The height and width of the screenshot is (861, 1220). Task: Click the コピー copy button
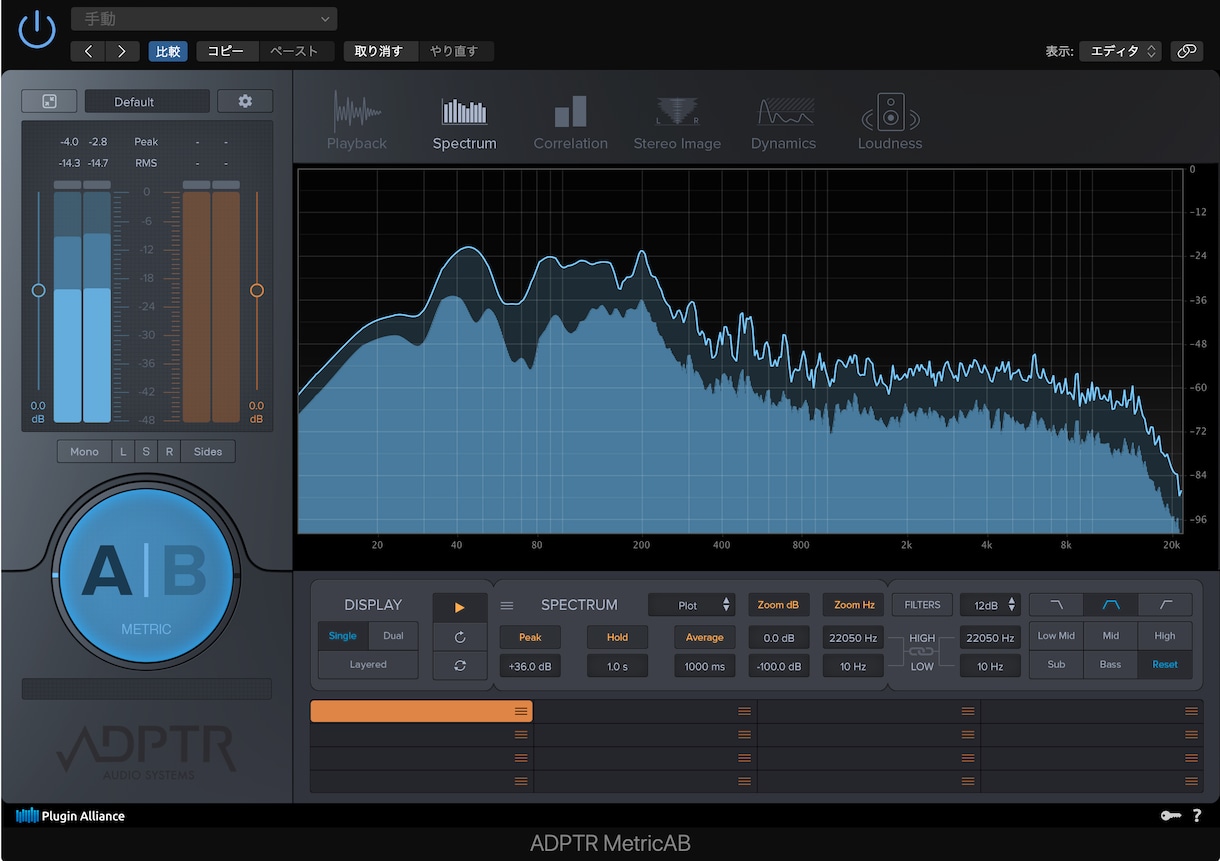(226, 51)
